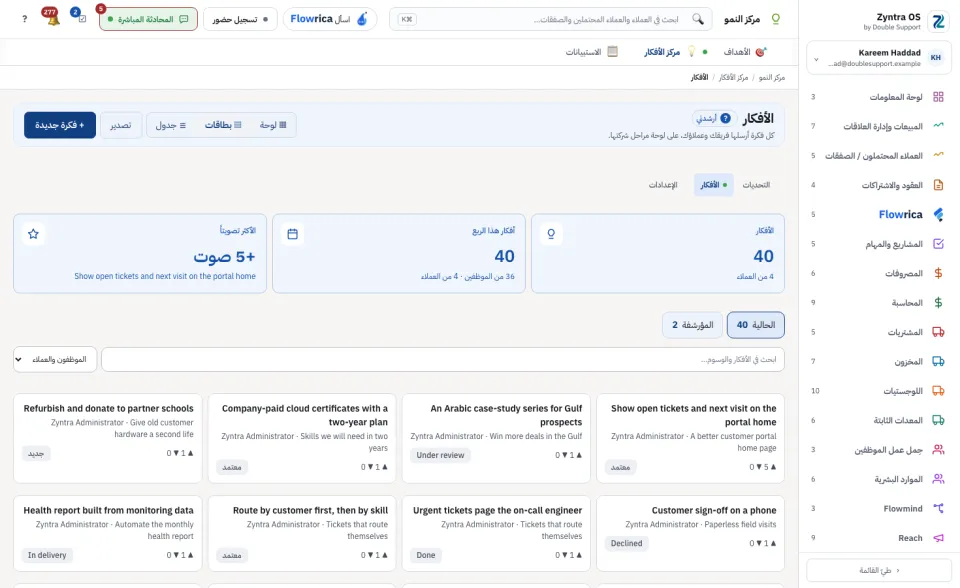Open المعدات الثابتة sidebar icon
Screen dimensions: 960x588
click(x=938, y=420)
